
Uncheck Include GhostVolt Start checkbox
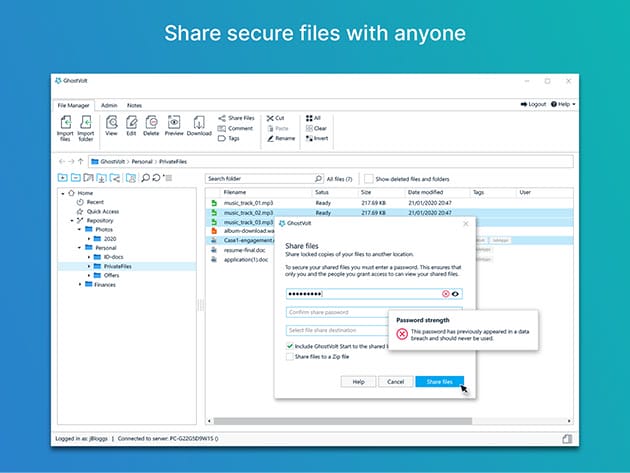click(x=290, y=346)
